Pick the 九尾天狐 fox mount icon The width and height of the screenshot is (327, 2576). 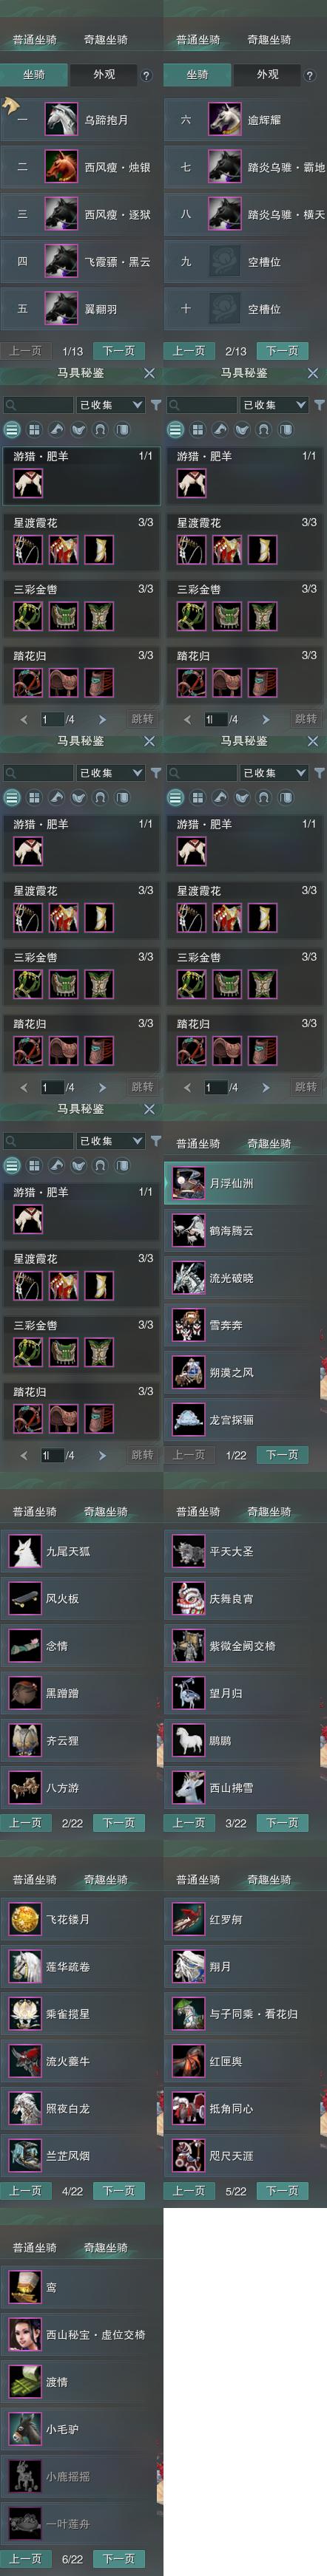pyautogui.click(x=25, y=1551)
